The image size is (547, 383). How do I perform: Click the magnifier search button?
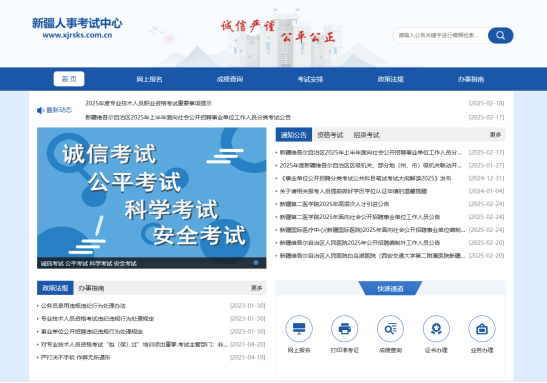click(500, 35)
